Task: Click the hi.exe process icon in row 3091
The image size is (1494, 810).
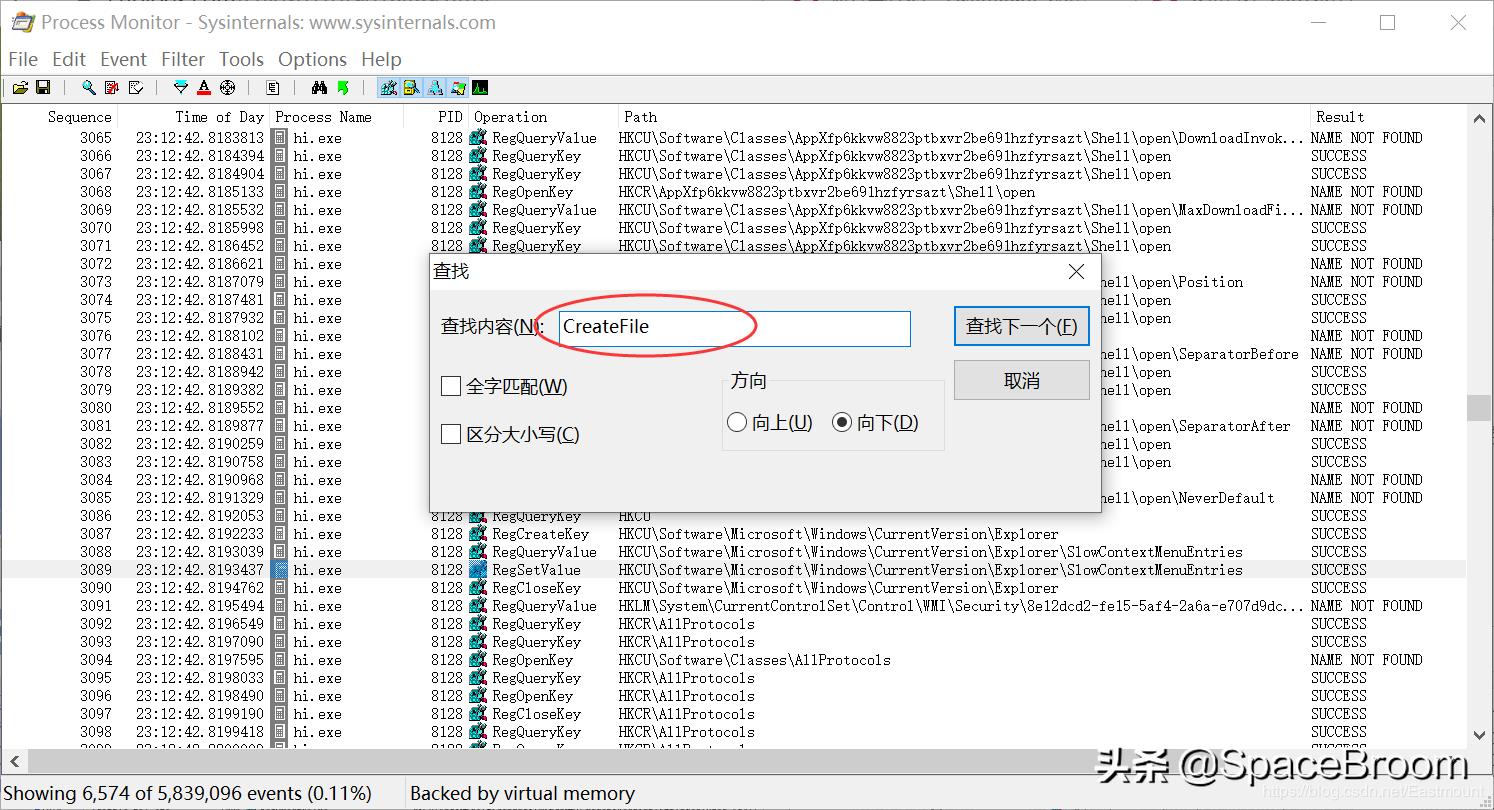Action: 281,606
